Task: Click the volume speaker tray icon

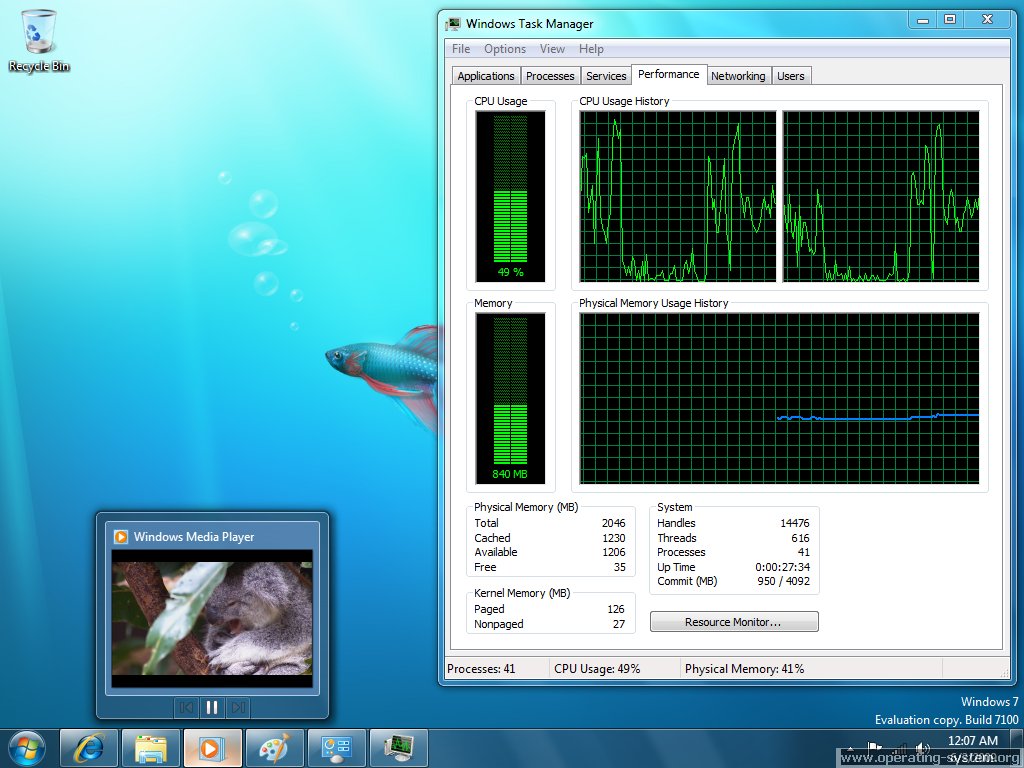Action: (923, 748)
